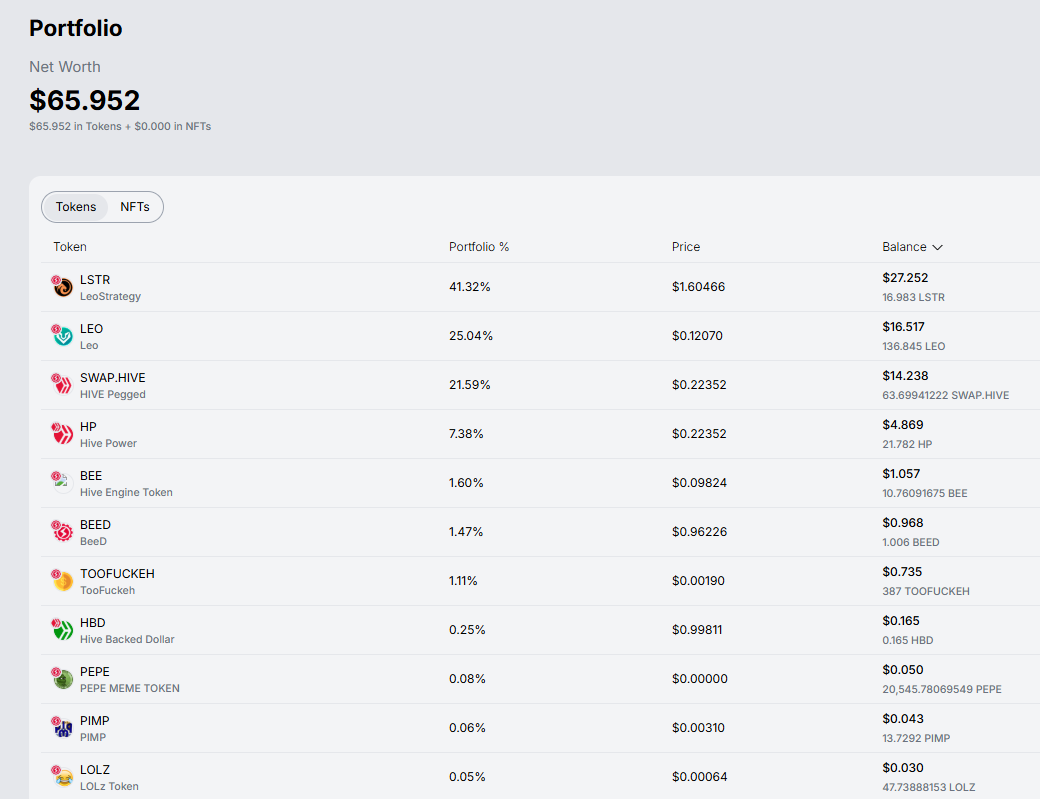Click the LOLz Token subtitle
Image resolution: width=1040 pixels, height=799 pixels.
[x=109, y=786]
